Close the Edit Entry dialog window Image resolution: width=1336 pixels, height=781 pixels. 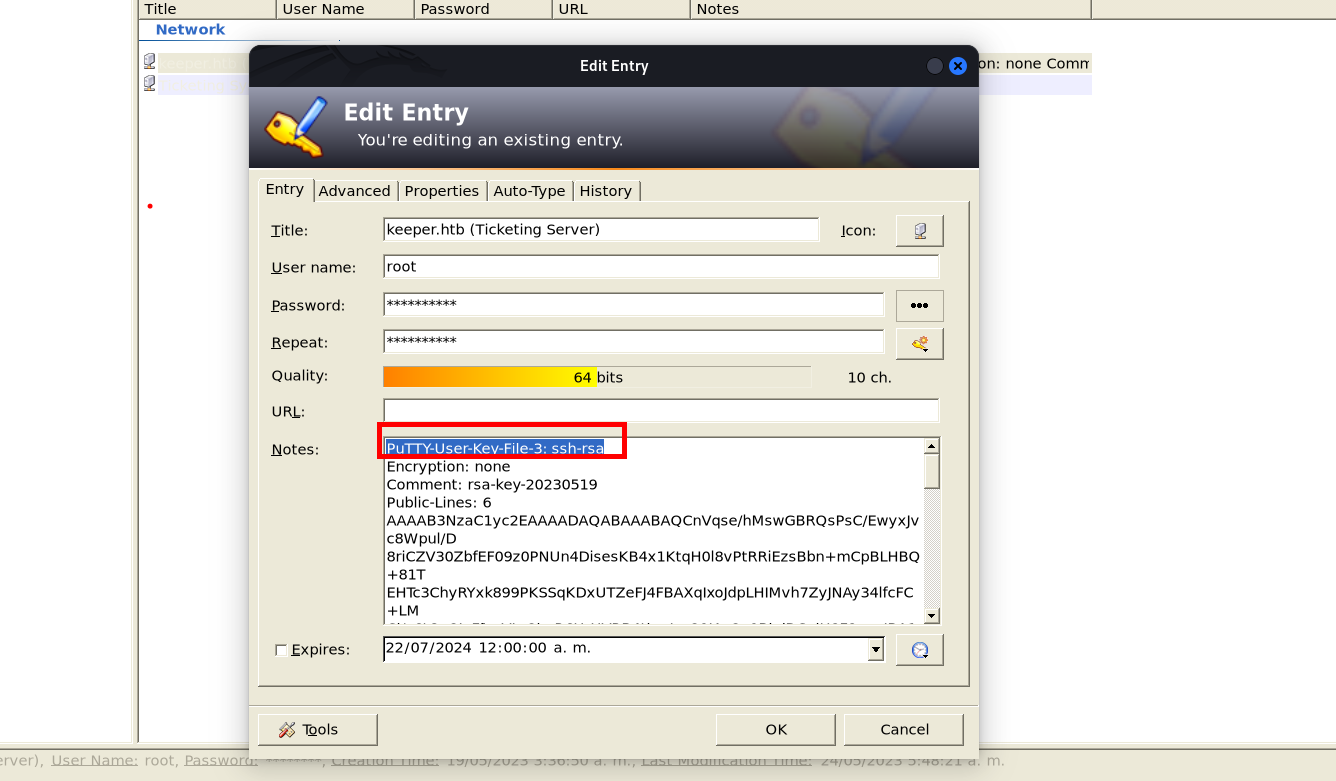tap(957, 66)
